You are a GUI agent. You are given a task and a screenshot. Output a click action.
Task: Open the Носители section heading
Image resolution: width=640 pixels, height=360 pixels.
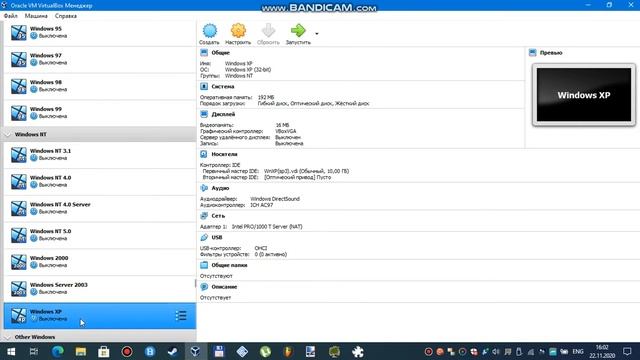(224, 154)
